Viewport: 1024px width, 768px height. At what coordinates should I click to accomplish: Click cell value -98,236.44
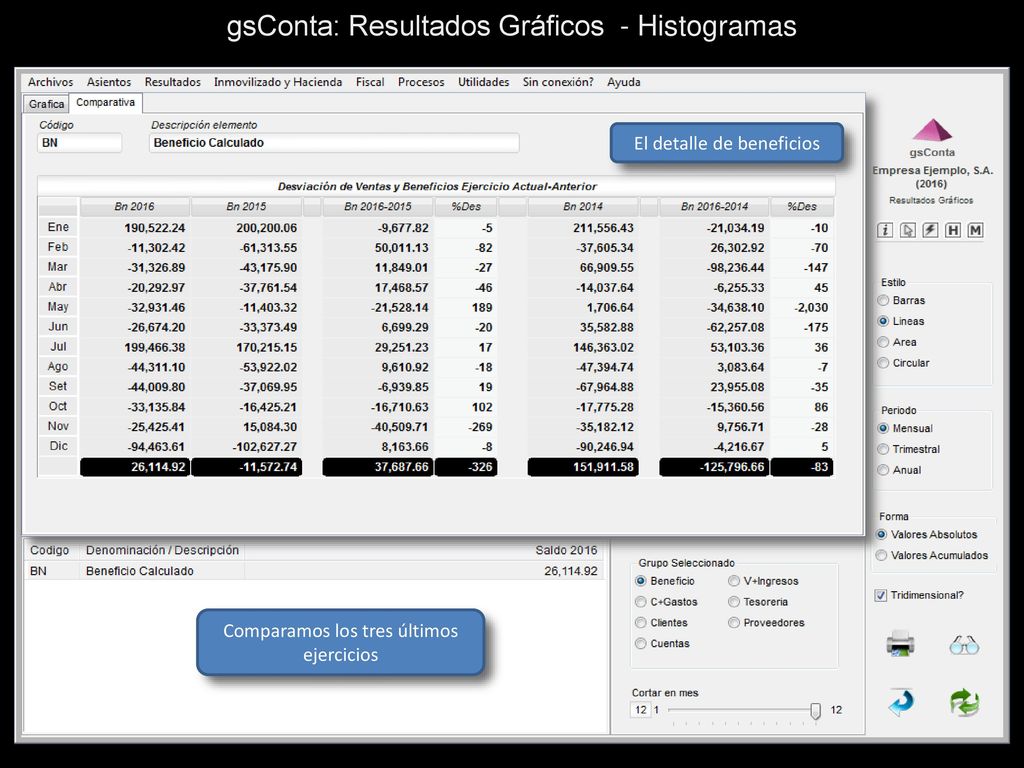[x=735, y=268]
